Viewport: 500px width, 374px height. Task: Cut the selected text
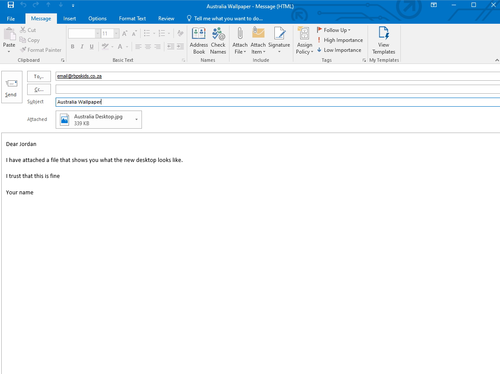click(28, 30)
